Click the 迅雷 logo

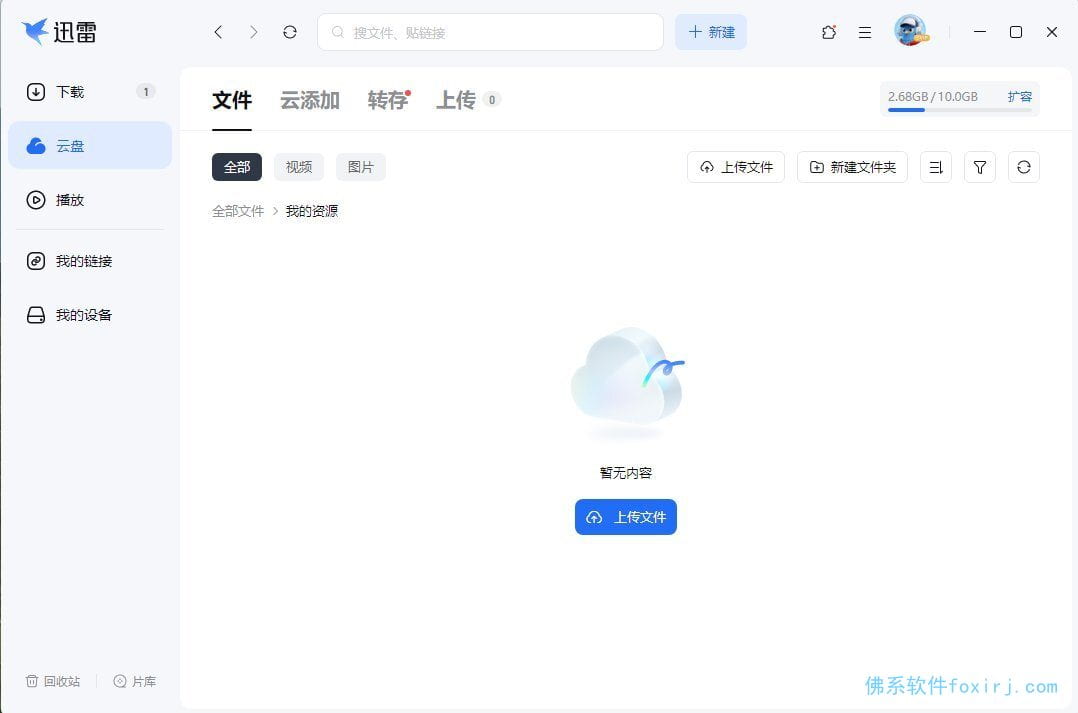click(59, 32)
